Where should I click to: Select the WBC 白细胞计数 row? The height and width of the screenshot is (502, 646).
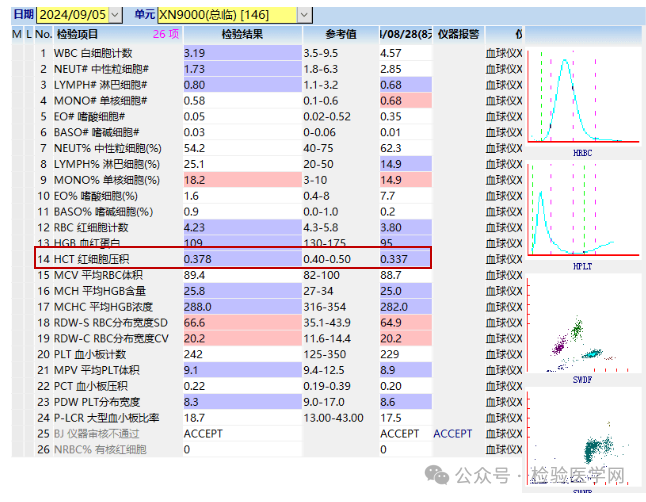coord(268,53)
